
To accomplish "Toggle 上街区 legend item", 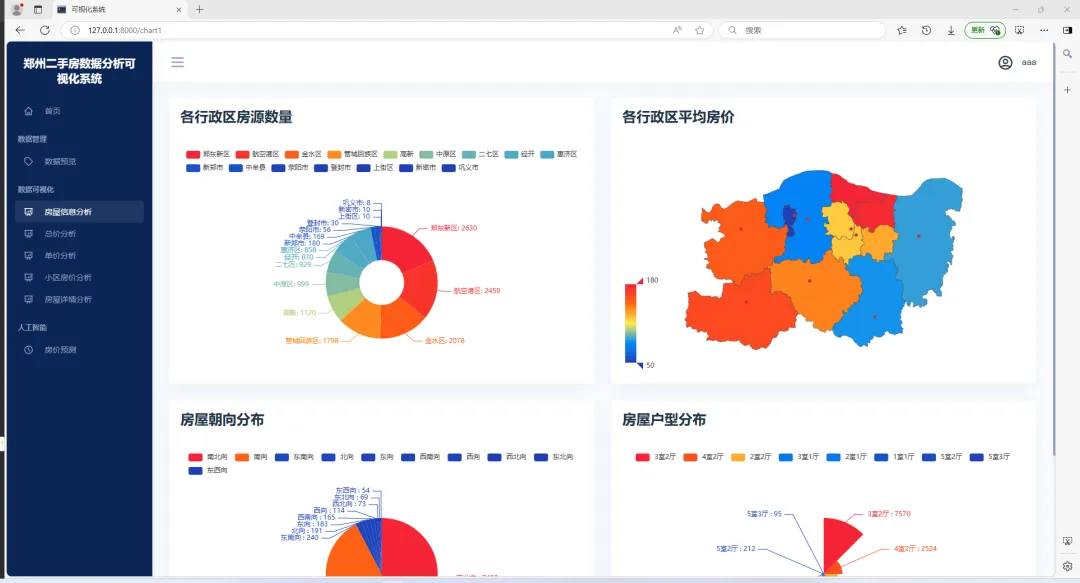I will (x=375, y=167).
